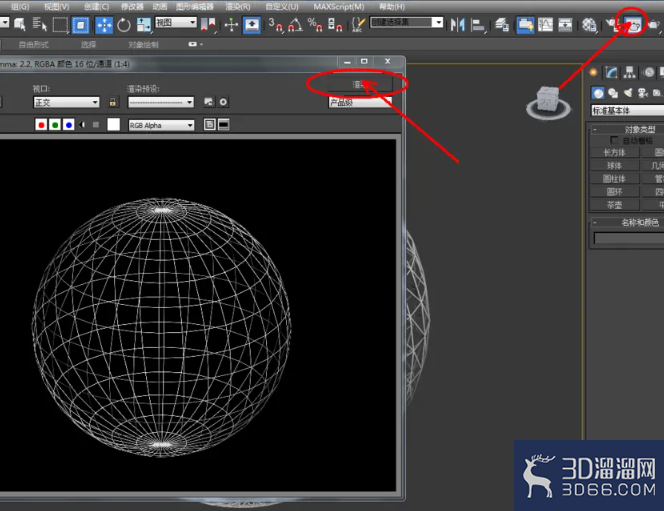
Task: Switch to the 对象绘制 ribbon tab
Action: [143, 44]
